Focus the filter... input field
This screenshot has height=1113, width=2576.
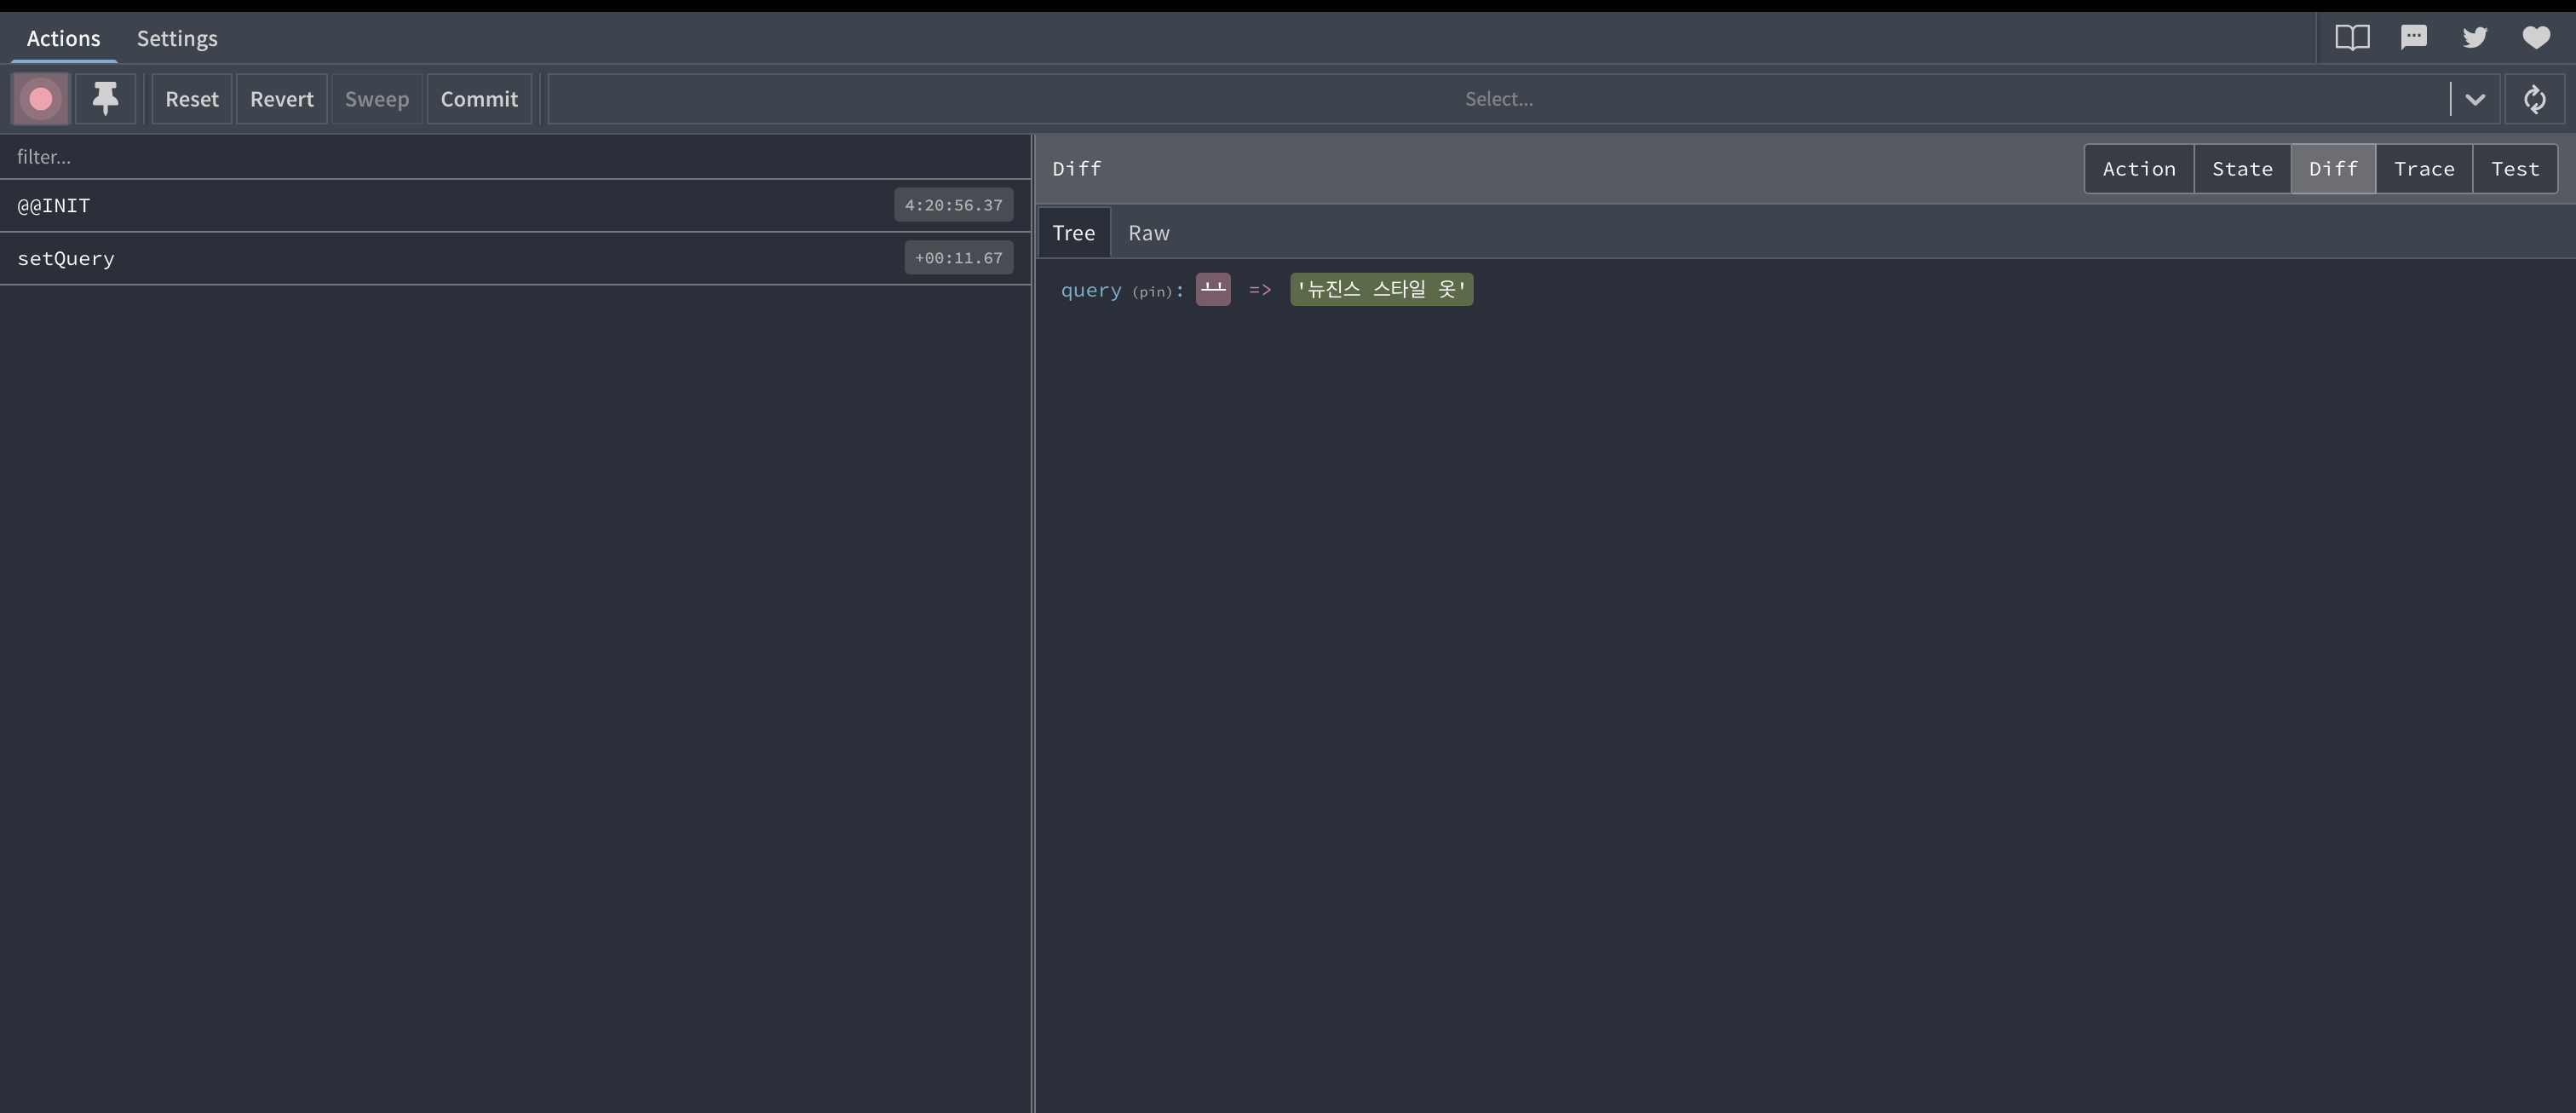[x=515, y=157]
